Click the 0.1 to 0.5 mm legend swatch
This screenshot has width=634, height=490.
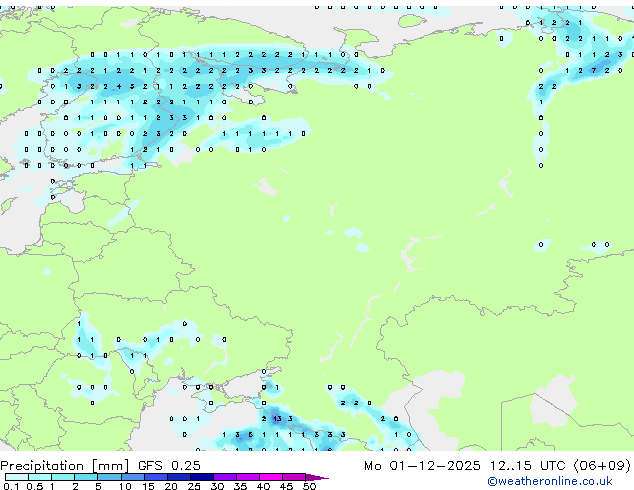17,477
